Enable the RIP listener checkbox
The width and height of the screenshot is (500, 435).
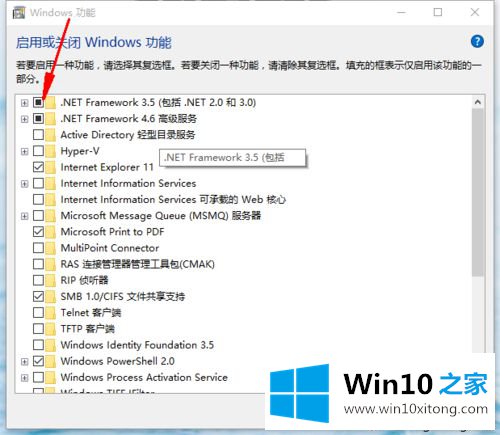pos(38,280)
